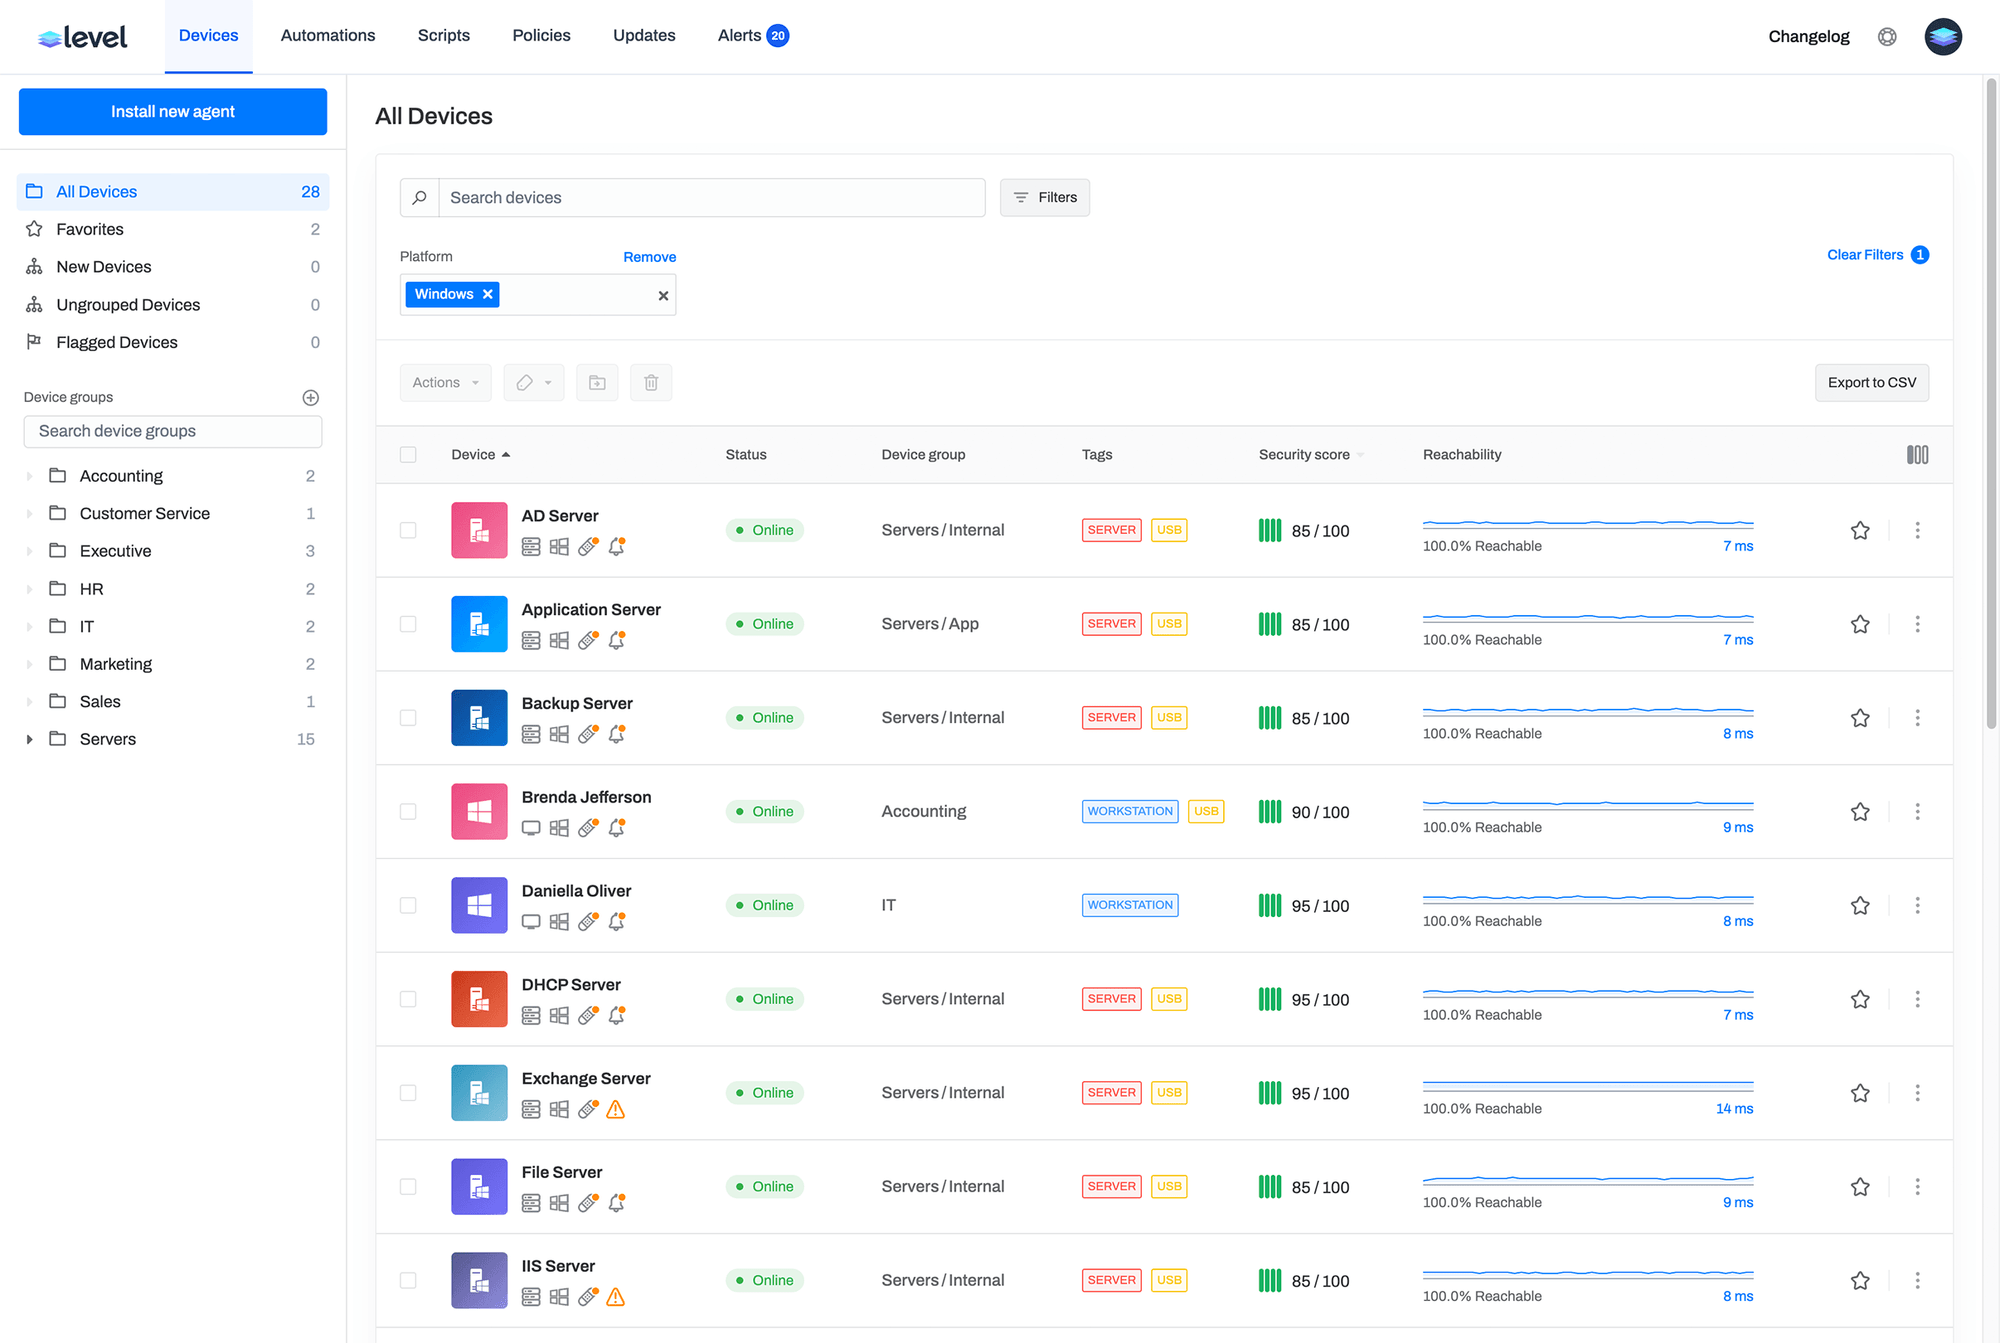
Task: Select the DHCP Server row checkbox
Action: click(x=408, y=999)
